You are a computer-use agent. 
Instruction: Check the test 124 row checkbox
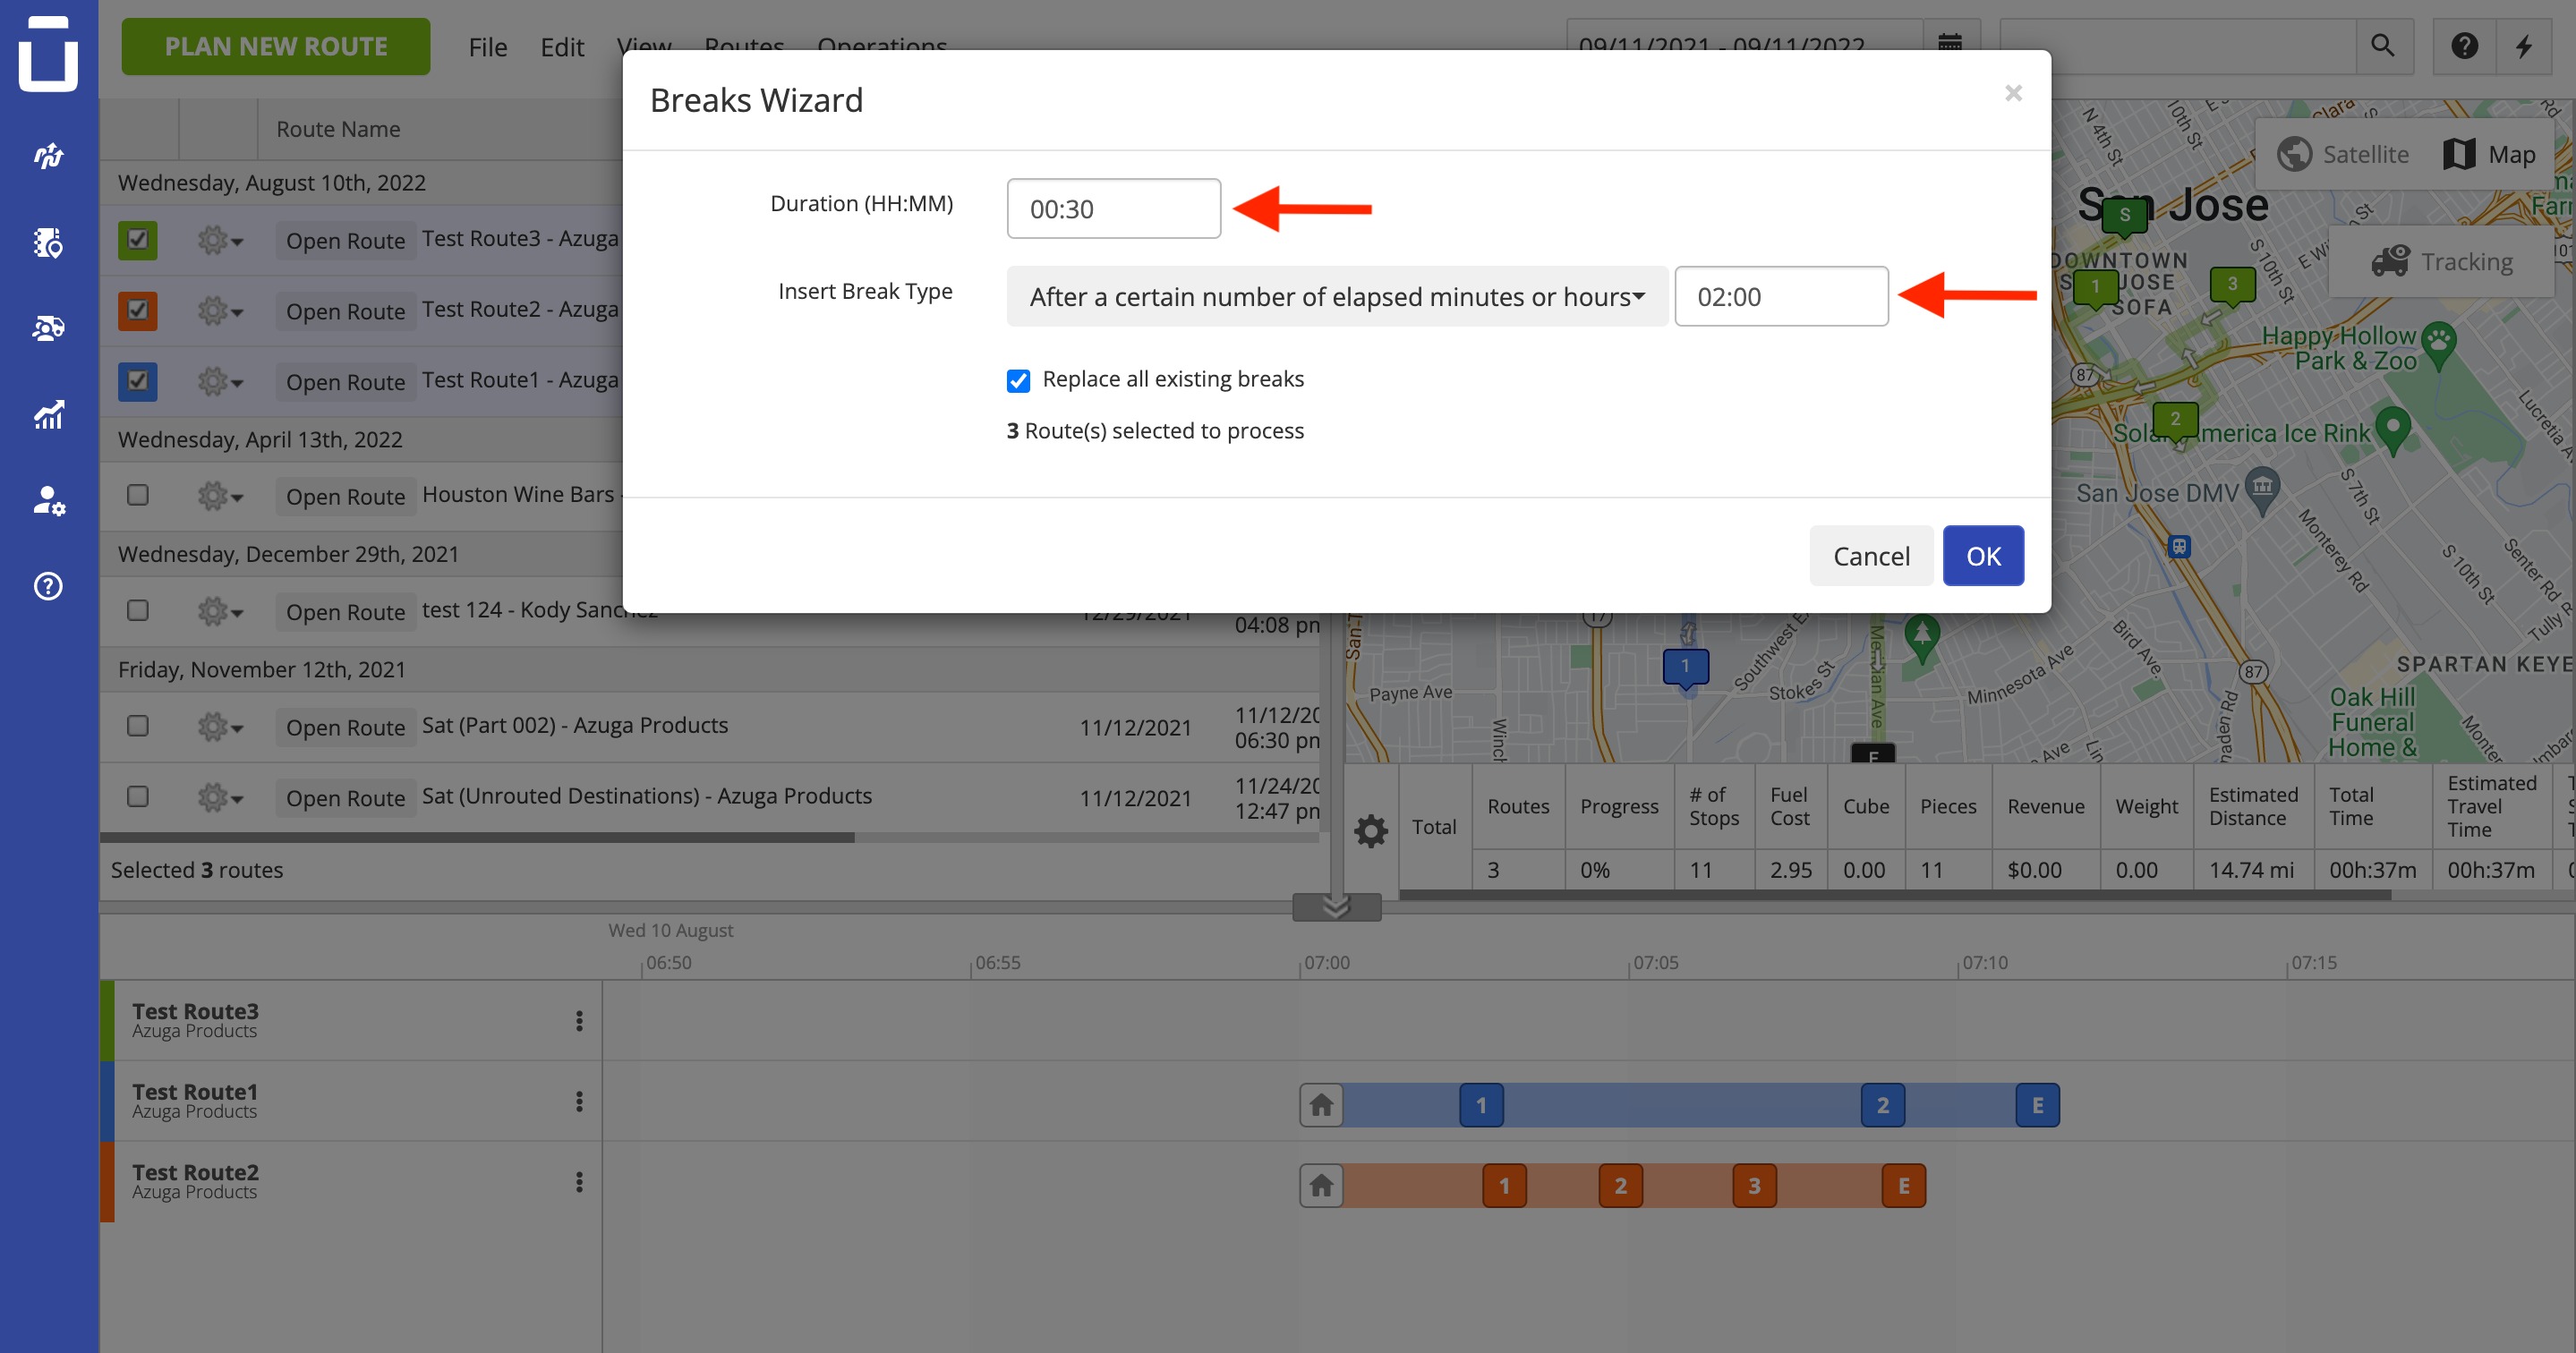138,610
